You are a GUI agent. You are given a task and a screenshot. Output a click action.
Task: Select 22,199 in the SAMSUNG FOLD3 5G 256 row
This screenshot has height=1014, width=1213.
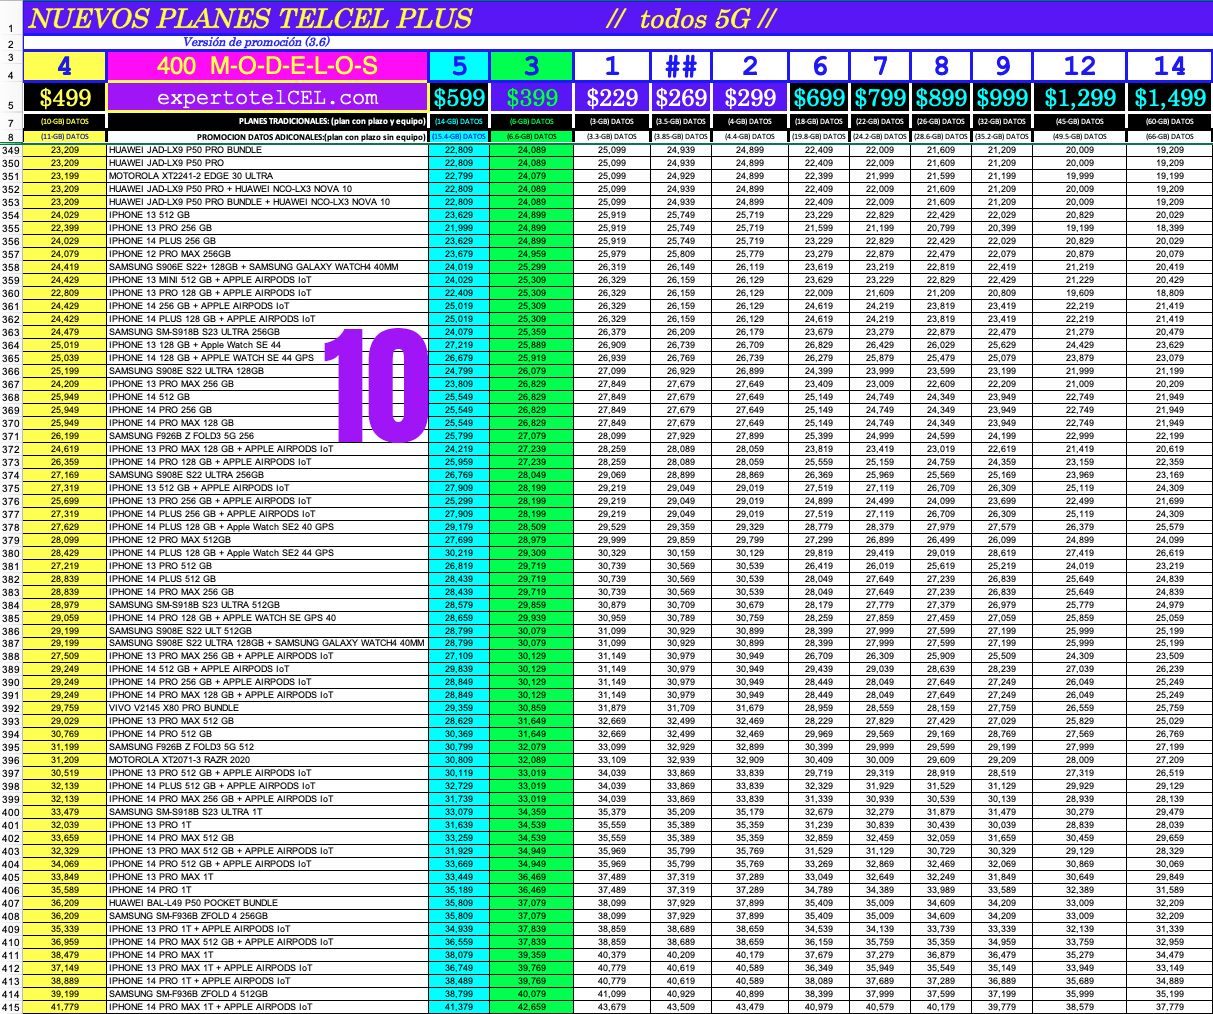tap(1170, 436)
